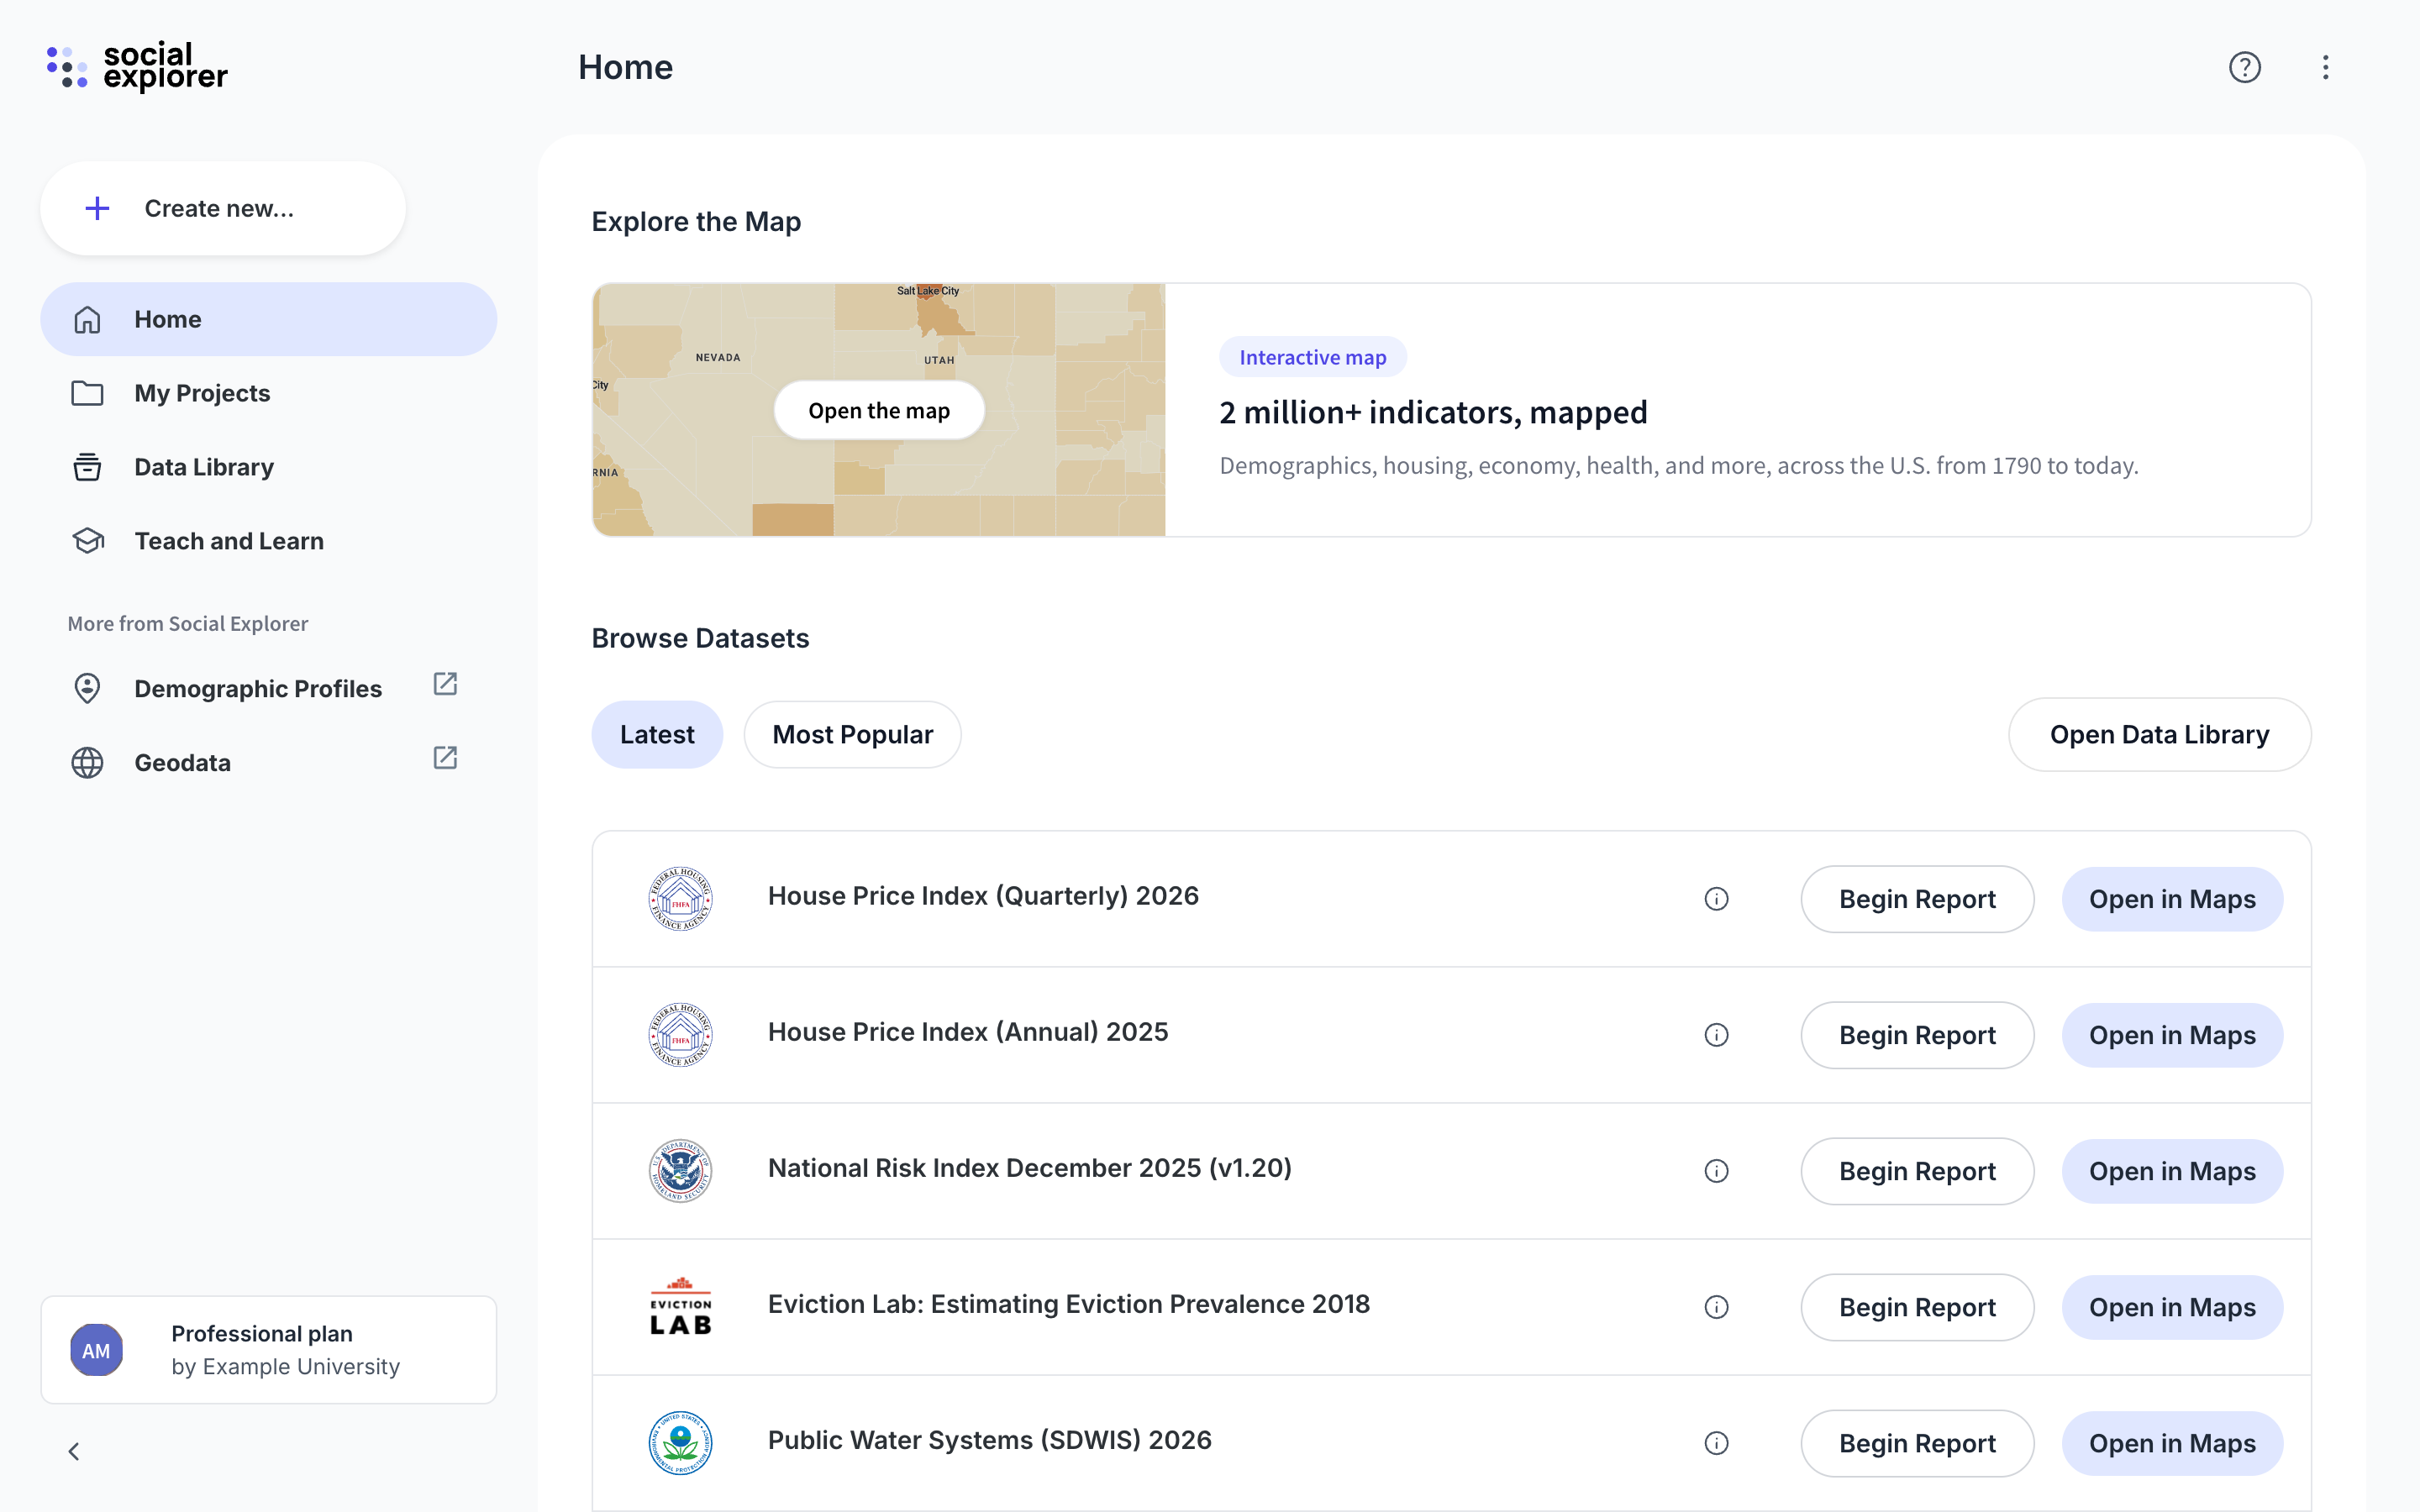Click the EPA logo on the Public Water Systems row
The height and width of the screenshot is (1512, 2420).
pyautogui.click(x=680, y=1443)
